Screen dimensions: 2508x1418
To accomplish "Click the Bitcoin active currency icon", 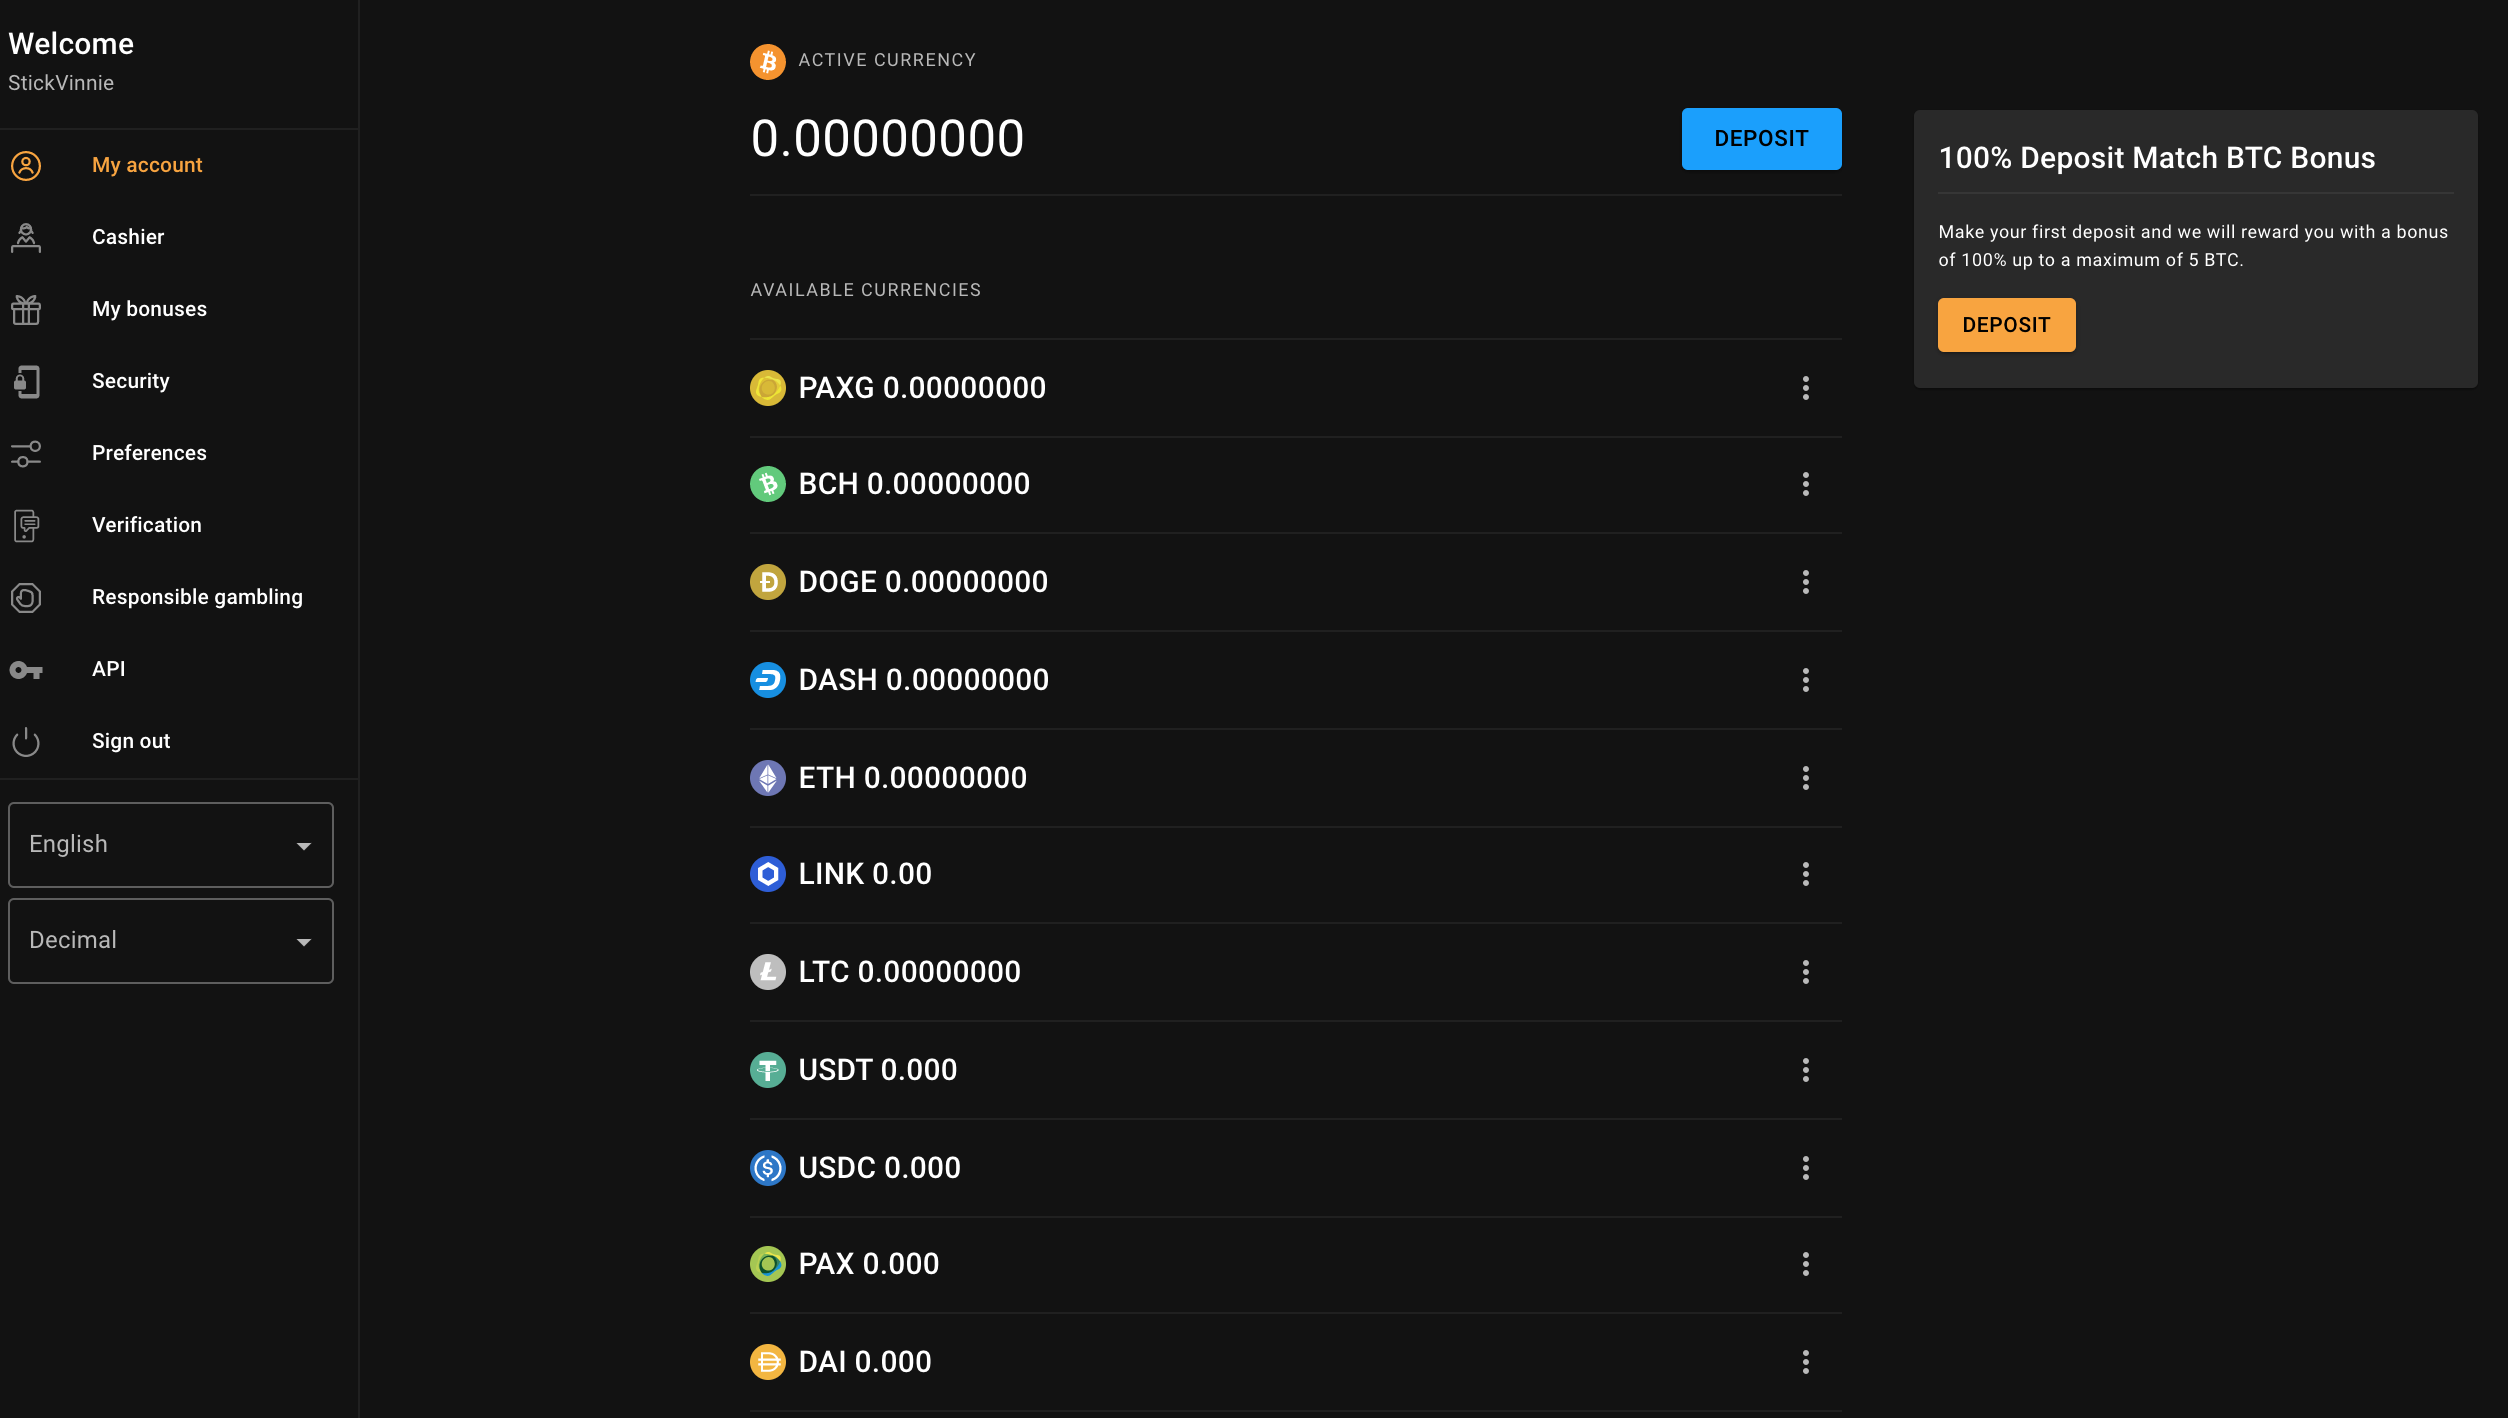I will 767,61.
